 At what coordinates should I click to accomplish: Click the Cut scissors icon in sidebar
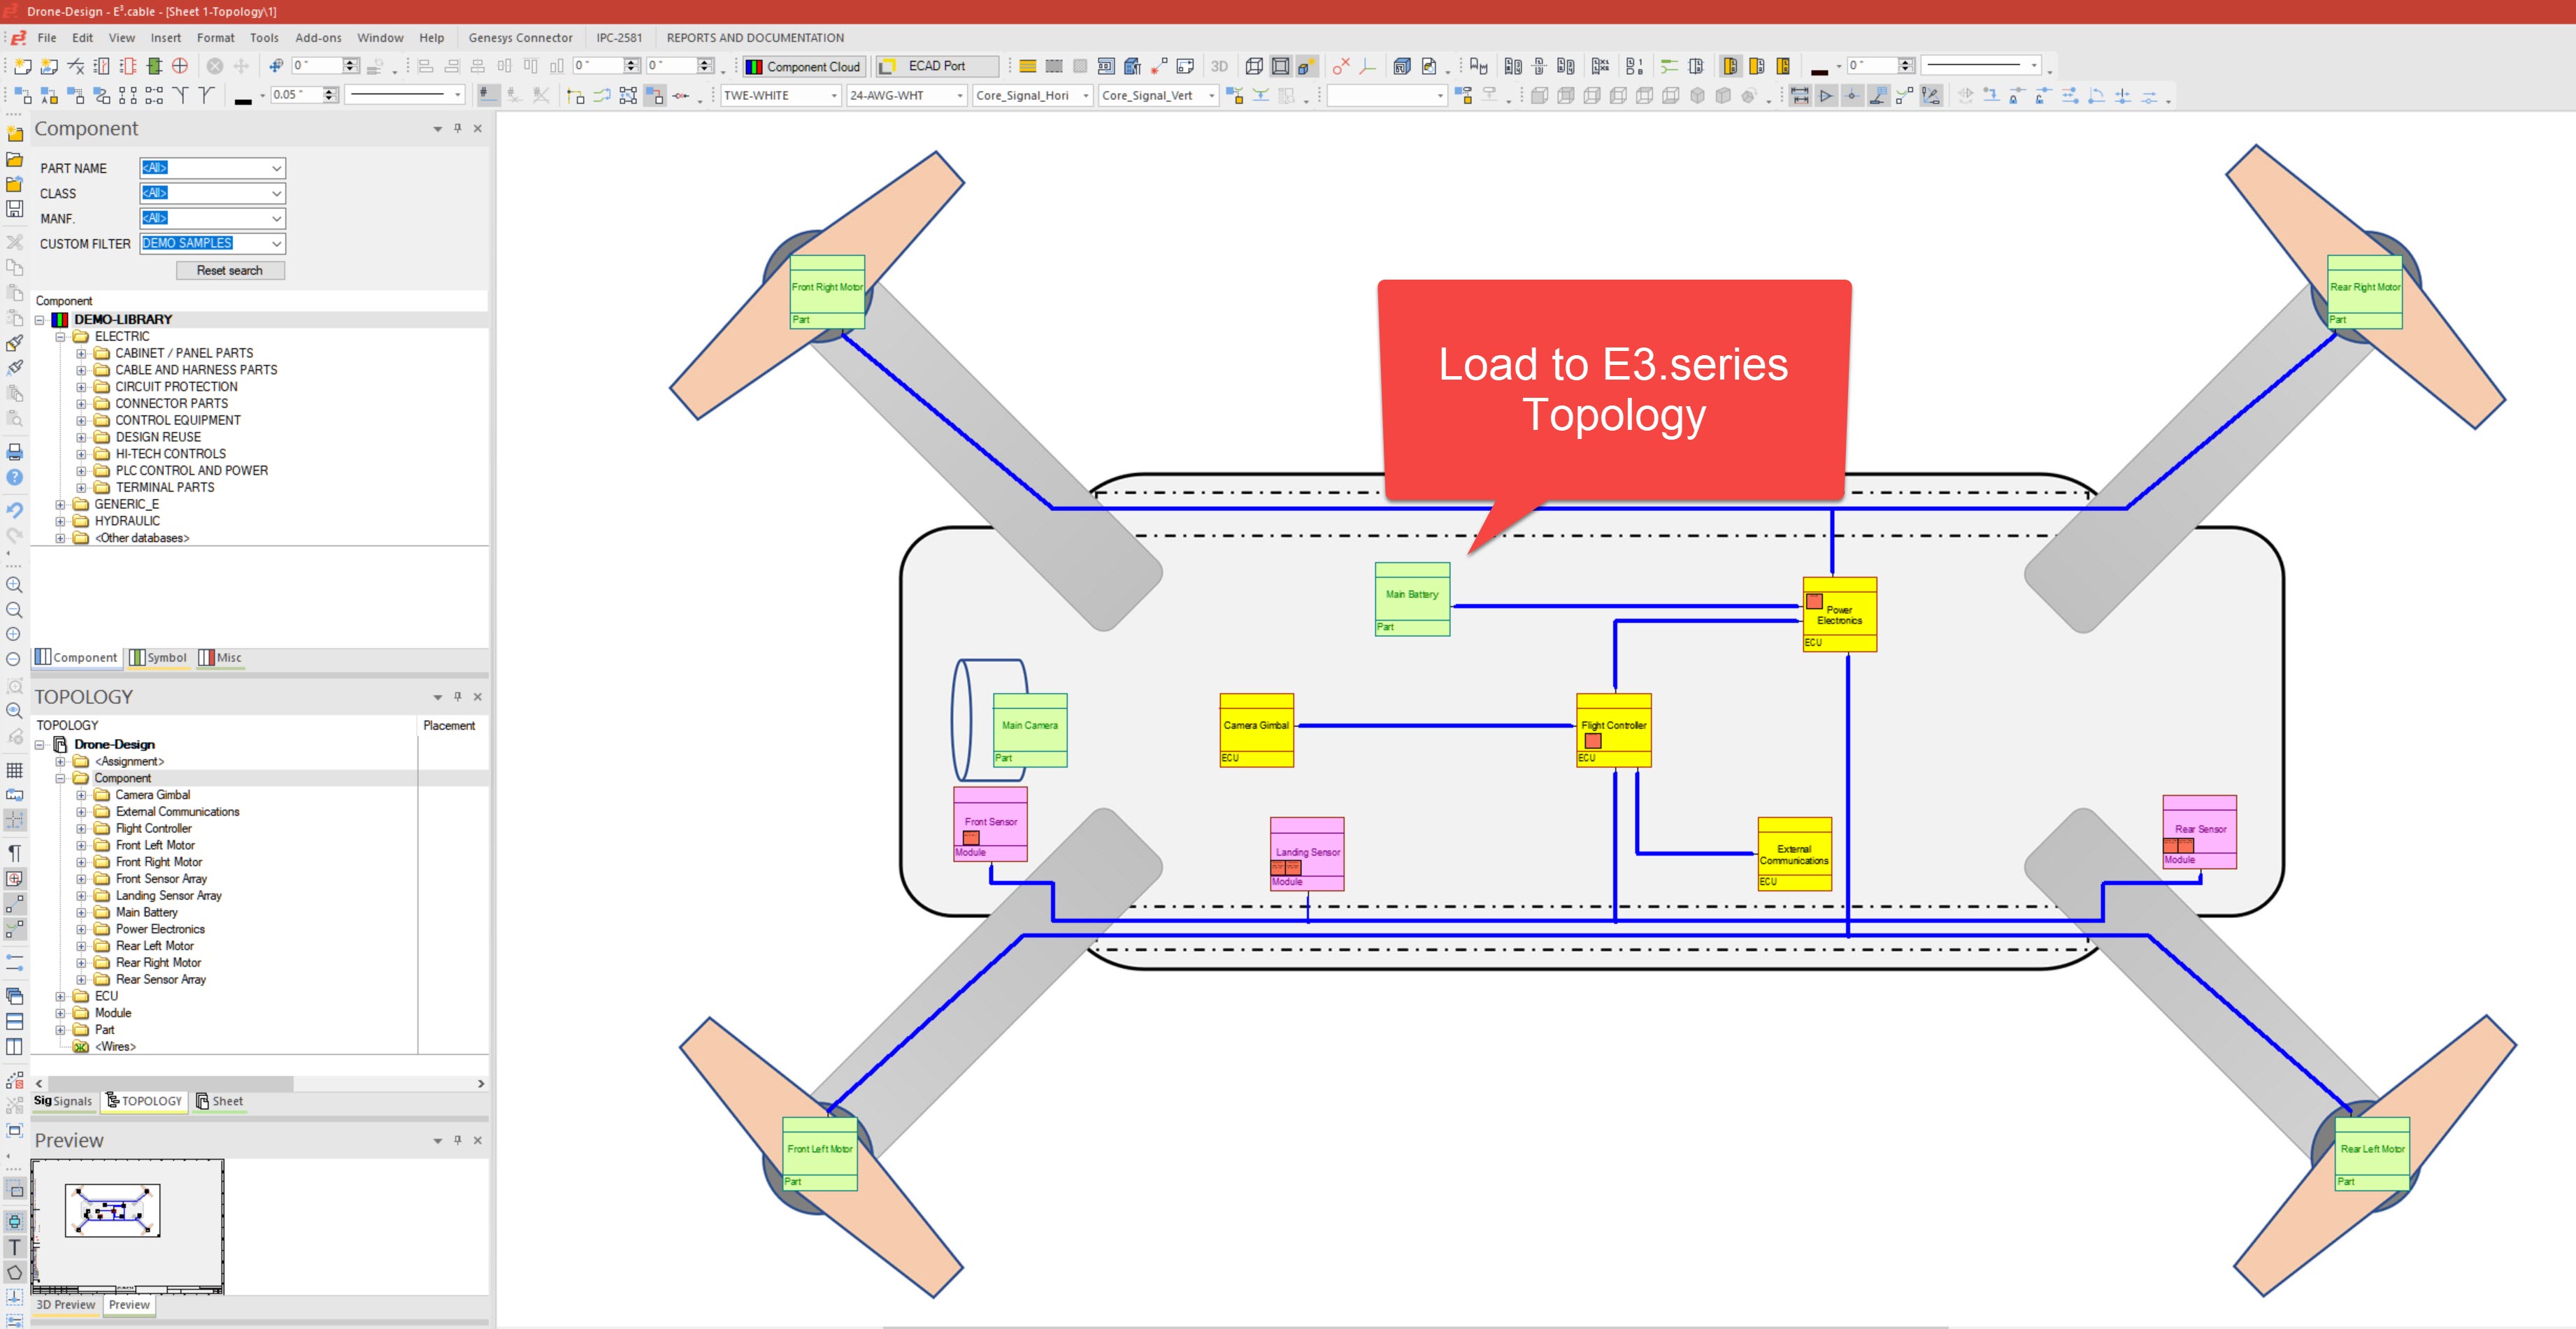(14, 242)
